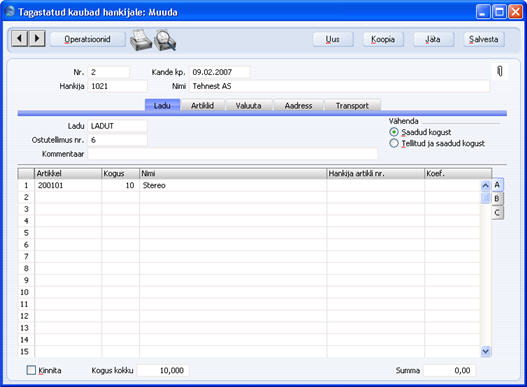The height and width of the screenshot is (387, 527).
Task: Click the Salvesta button
Action: tap(484, 39)
